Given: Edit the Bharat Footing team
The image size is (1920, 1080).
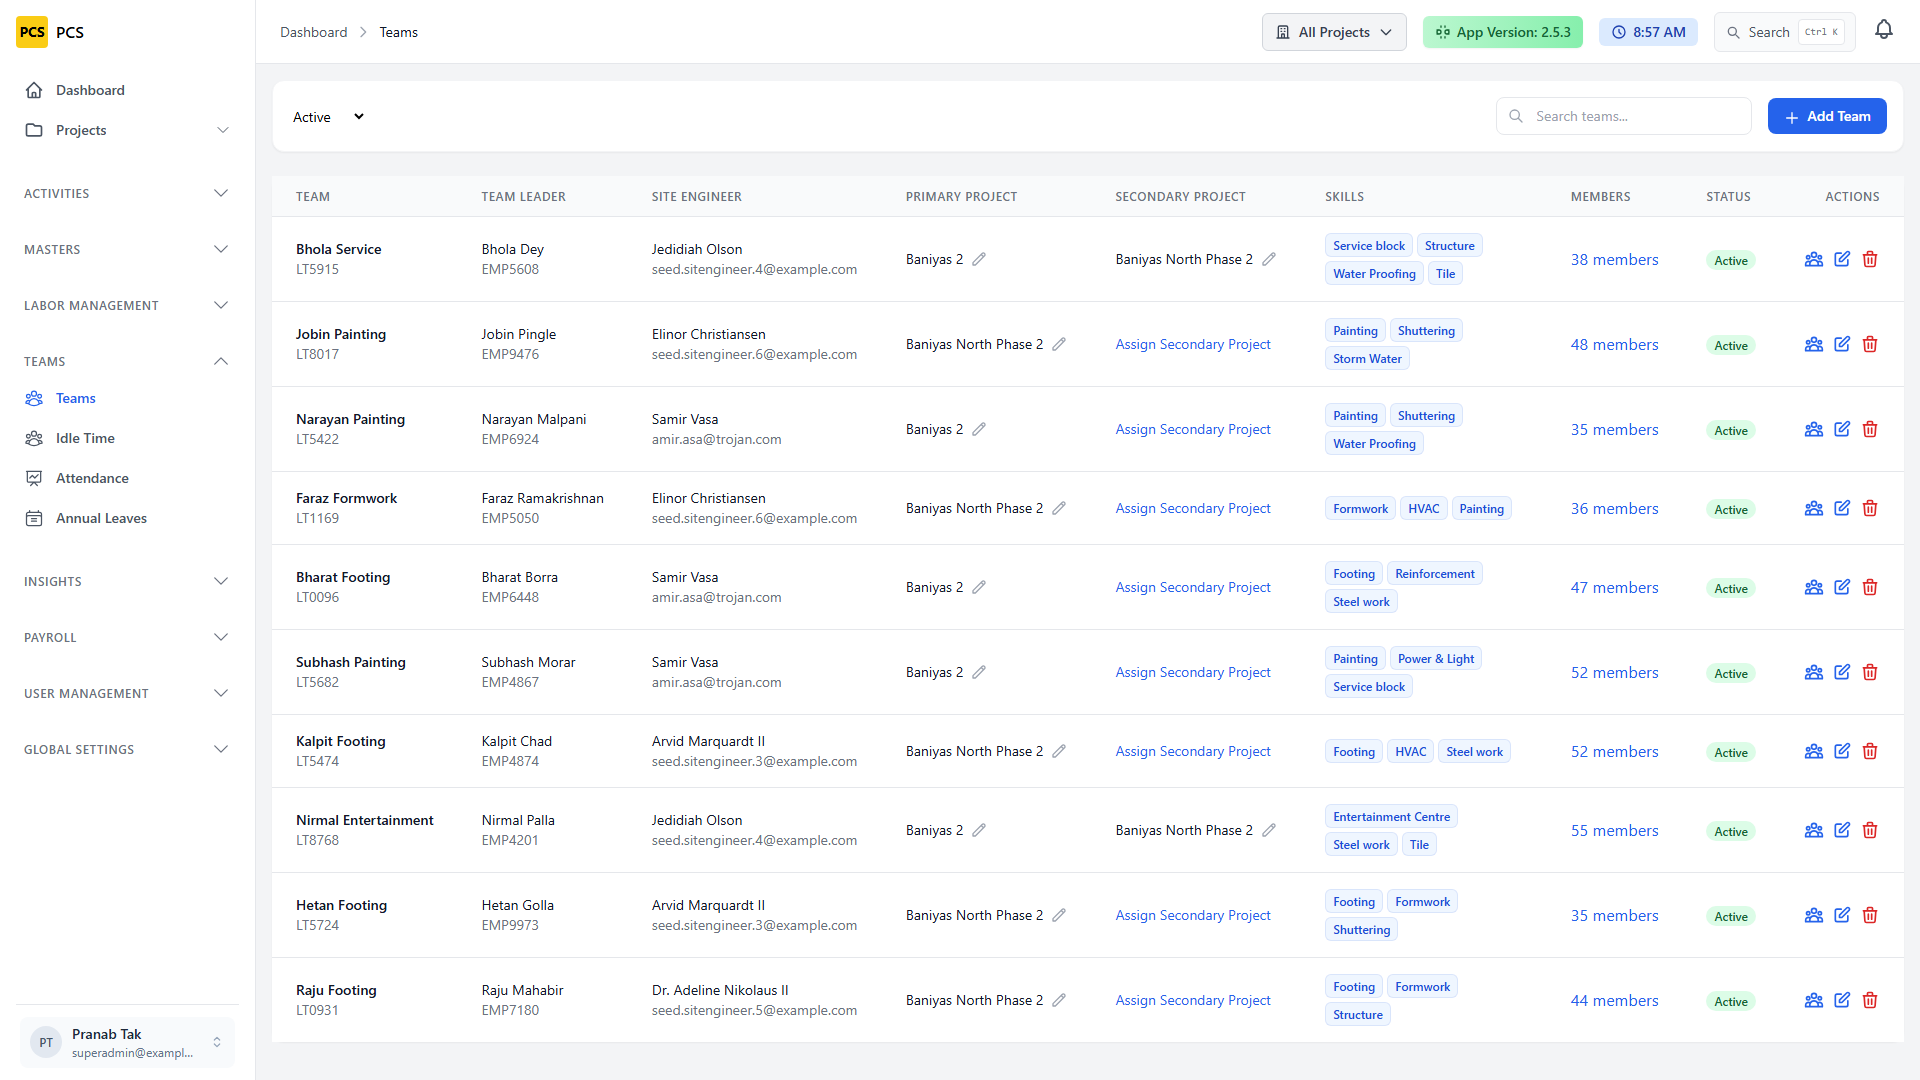Looking at the screenshot, I should pyautogui.click(x=1842, y=587).
